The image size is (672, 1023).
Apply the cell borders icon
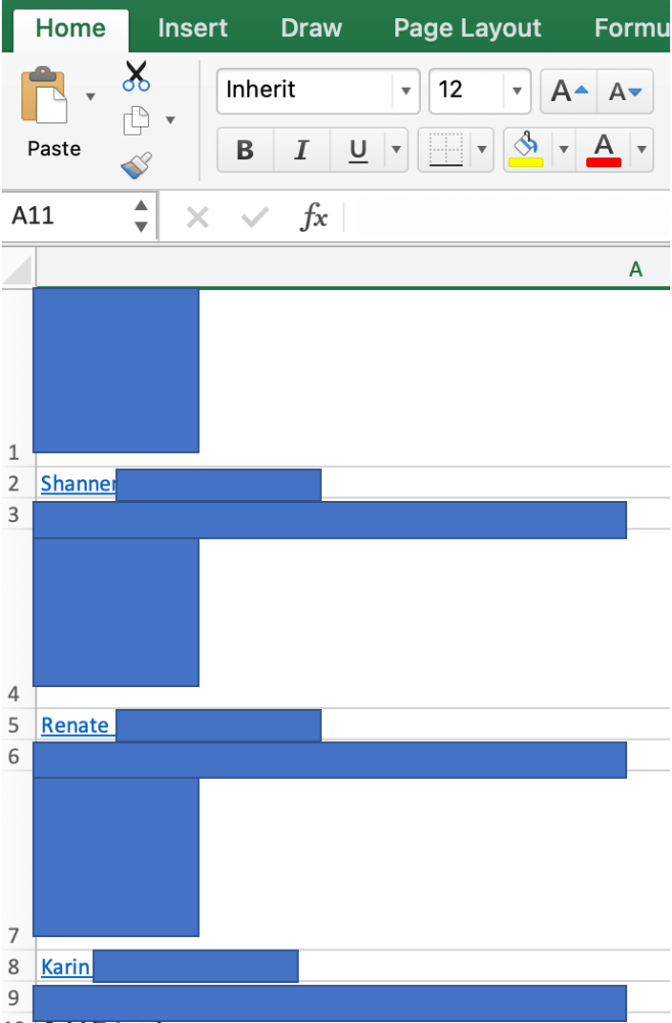(x=446, y=150)
